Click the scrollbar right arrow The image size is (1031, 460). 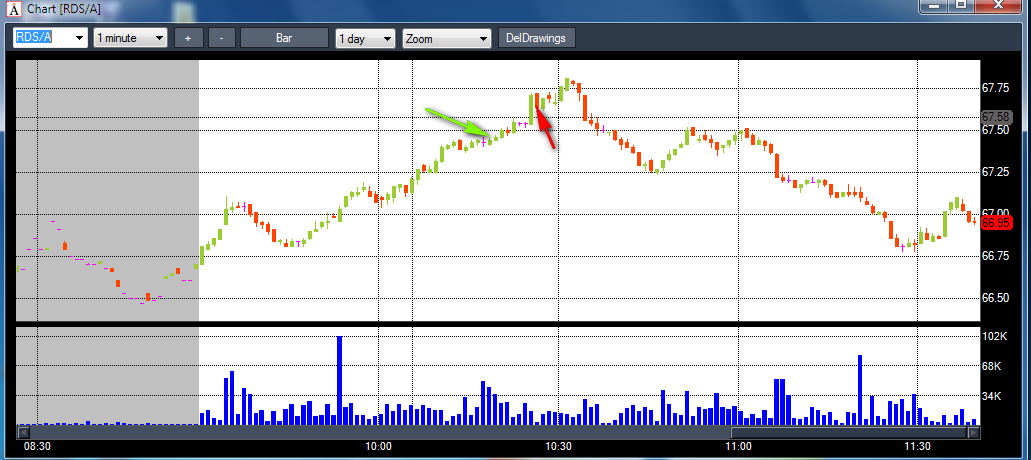tap(974, 432)
